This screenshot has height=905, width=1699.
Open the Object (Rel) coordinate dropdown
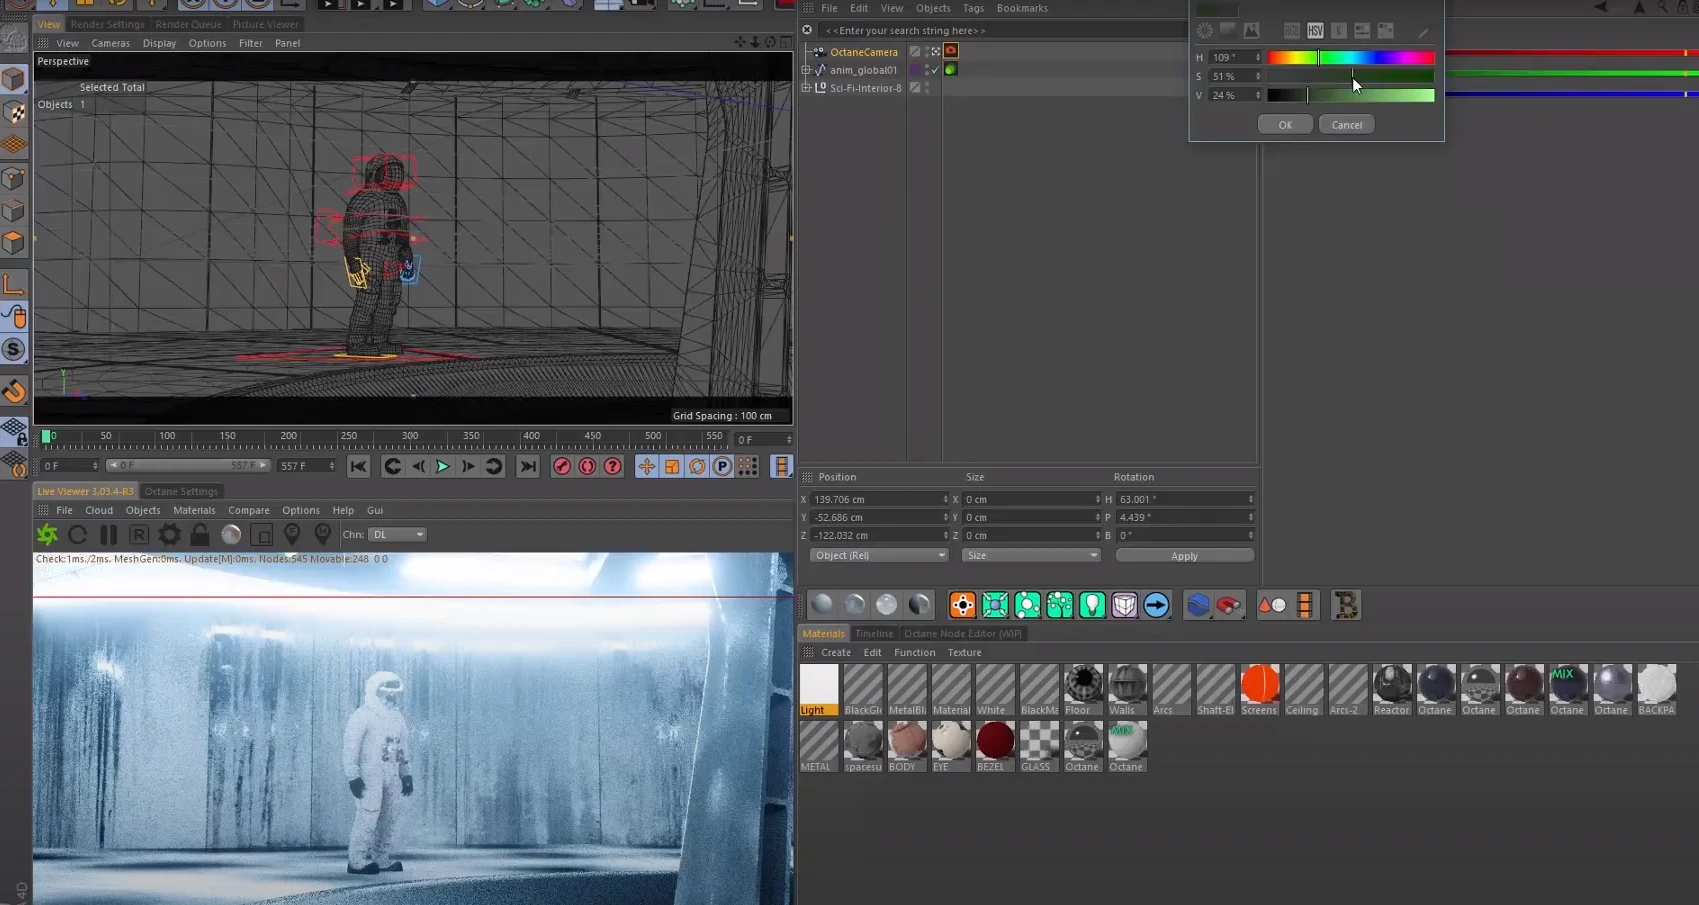pos(878,555)
